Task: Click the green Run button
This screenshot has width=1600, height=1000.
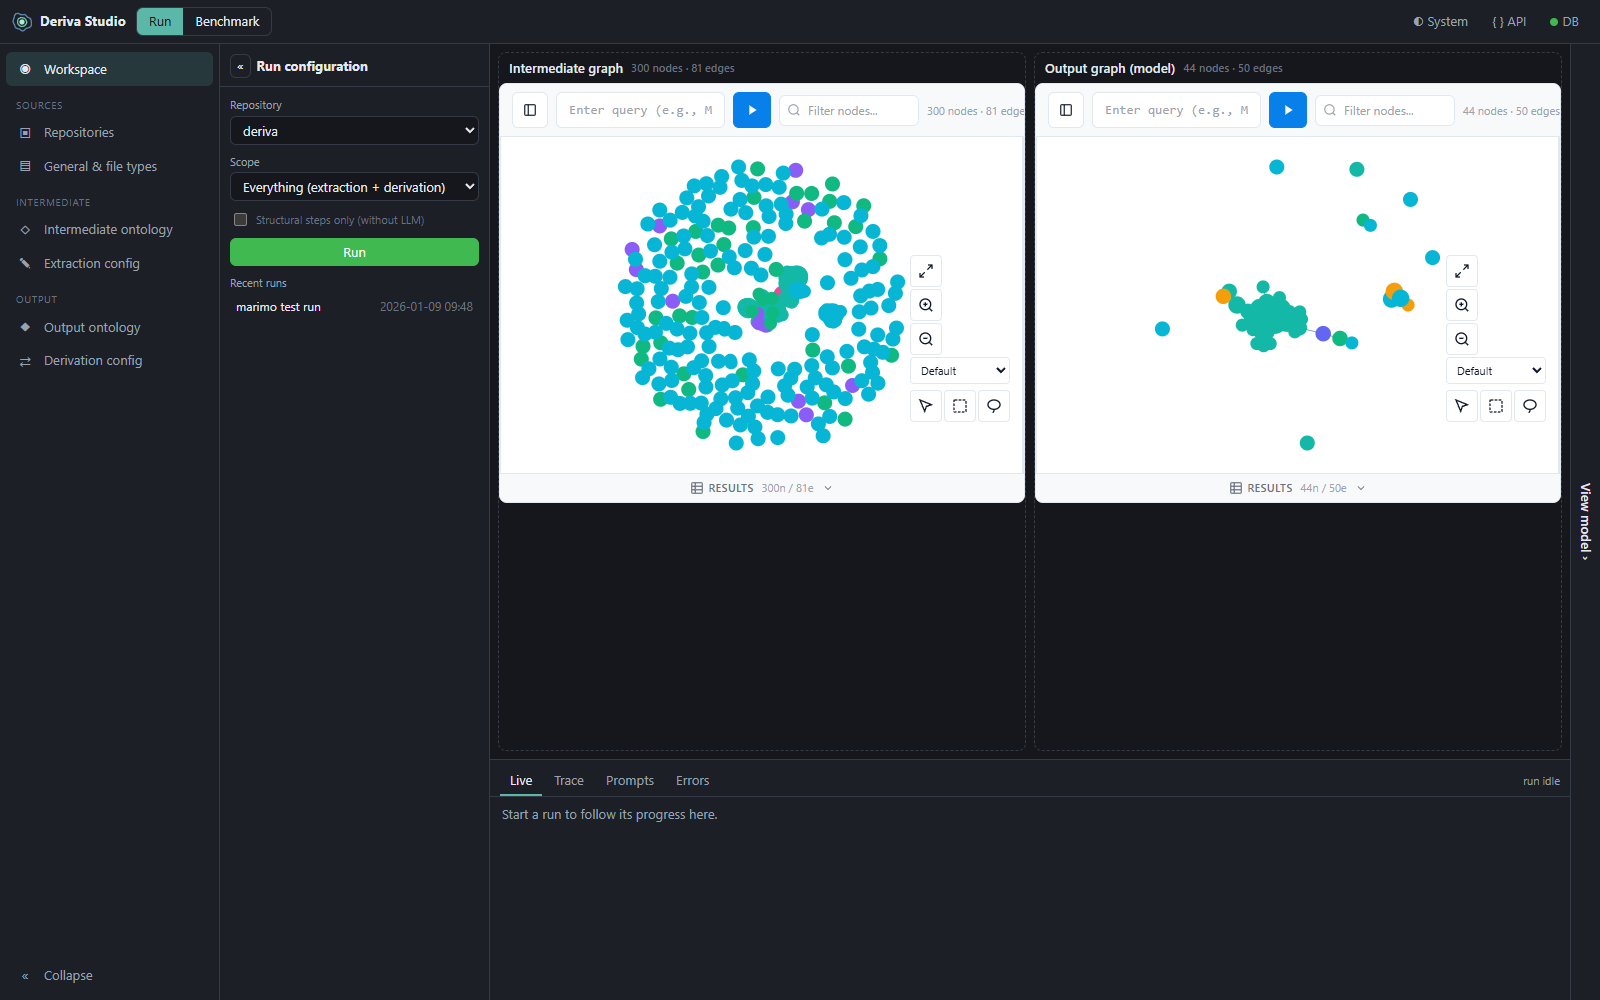Action: click(x=354, y=252)
